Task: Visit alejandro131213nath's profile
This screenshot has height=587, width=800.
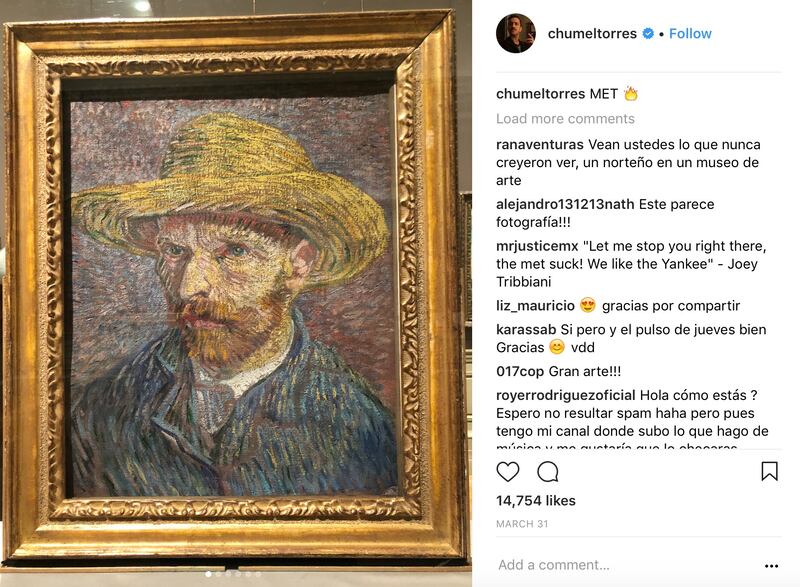Action: (565, 204)
